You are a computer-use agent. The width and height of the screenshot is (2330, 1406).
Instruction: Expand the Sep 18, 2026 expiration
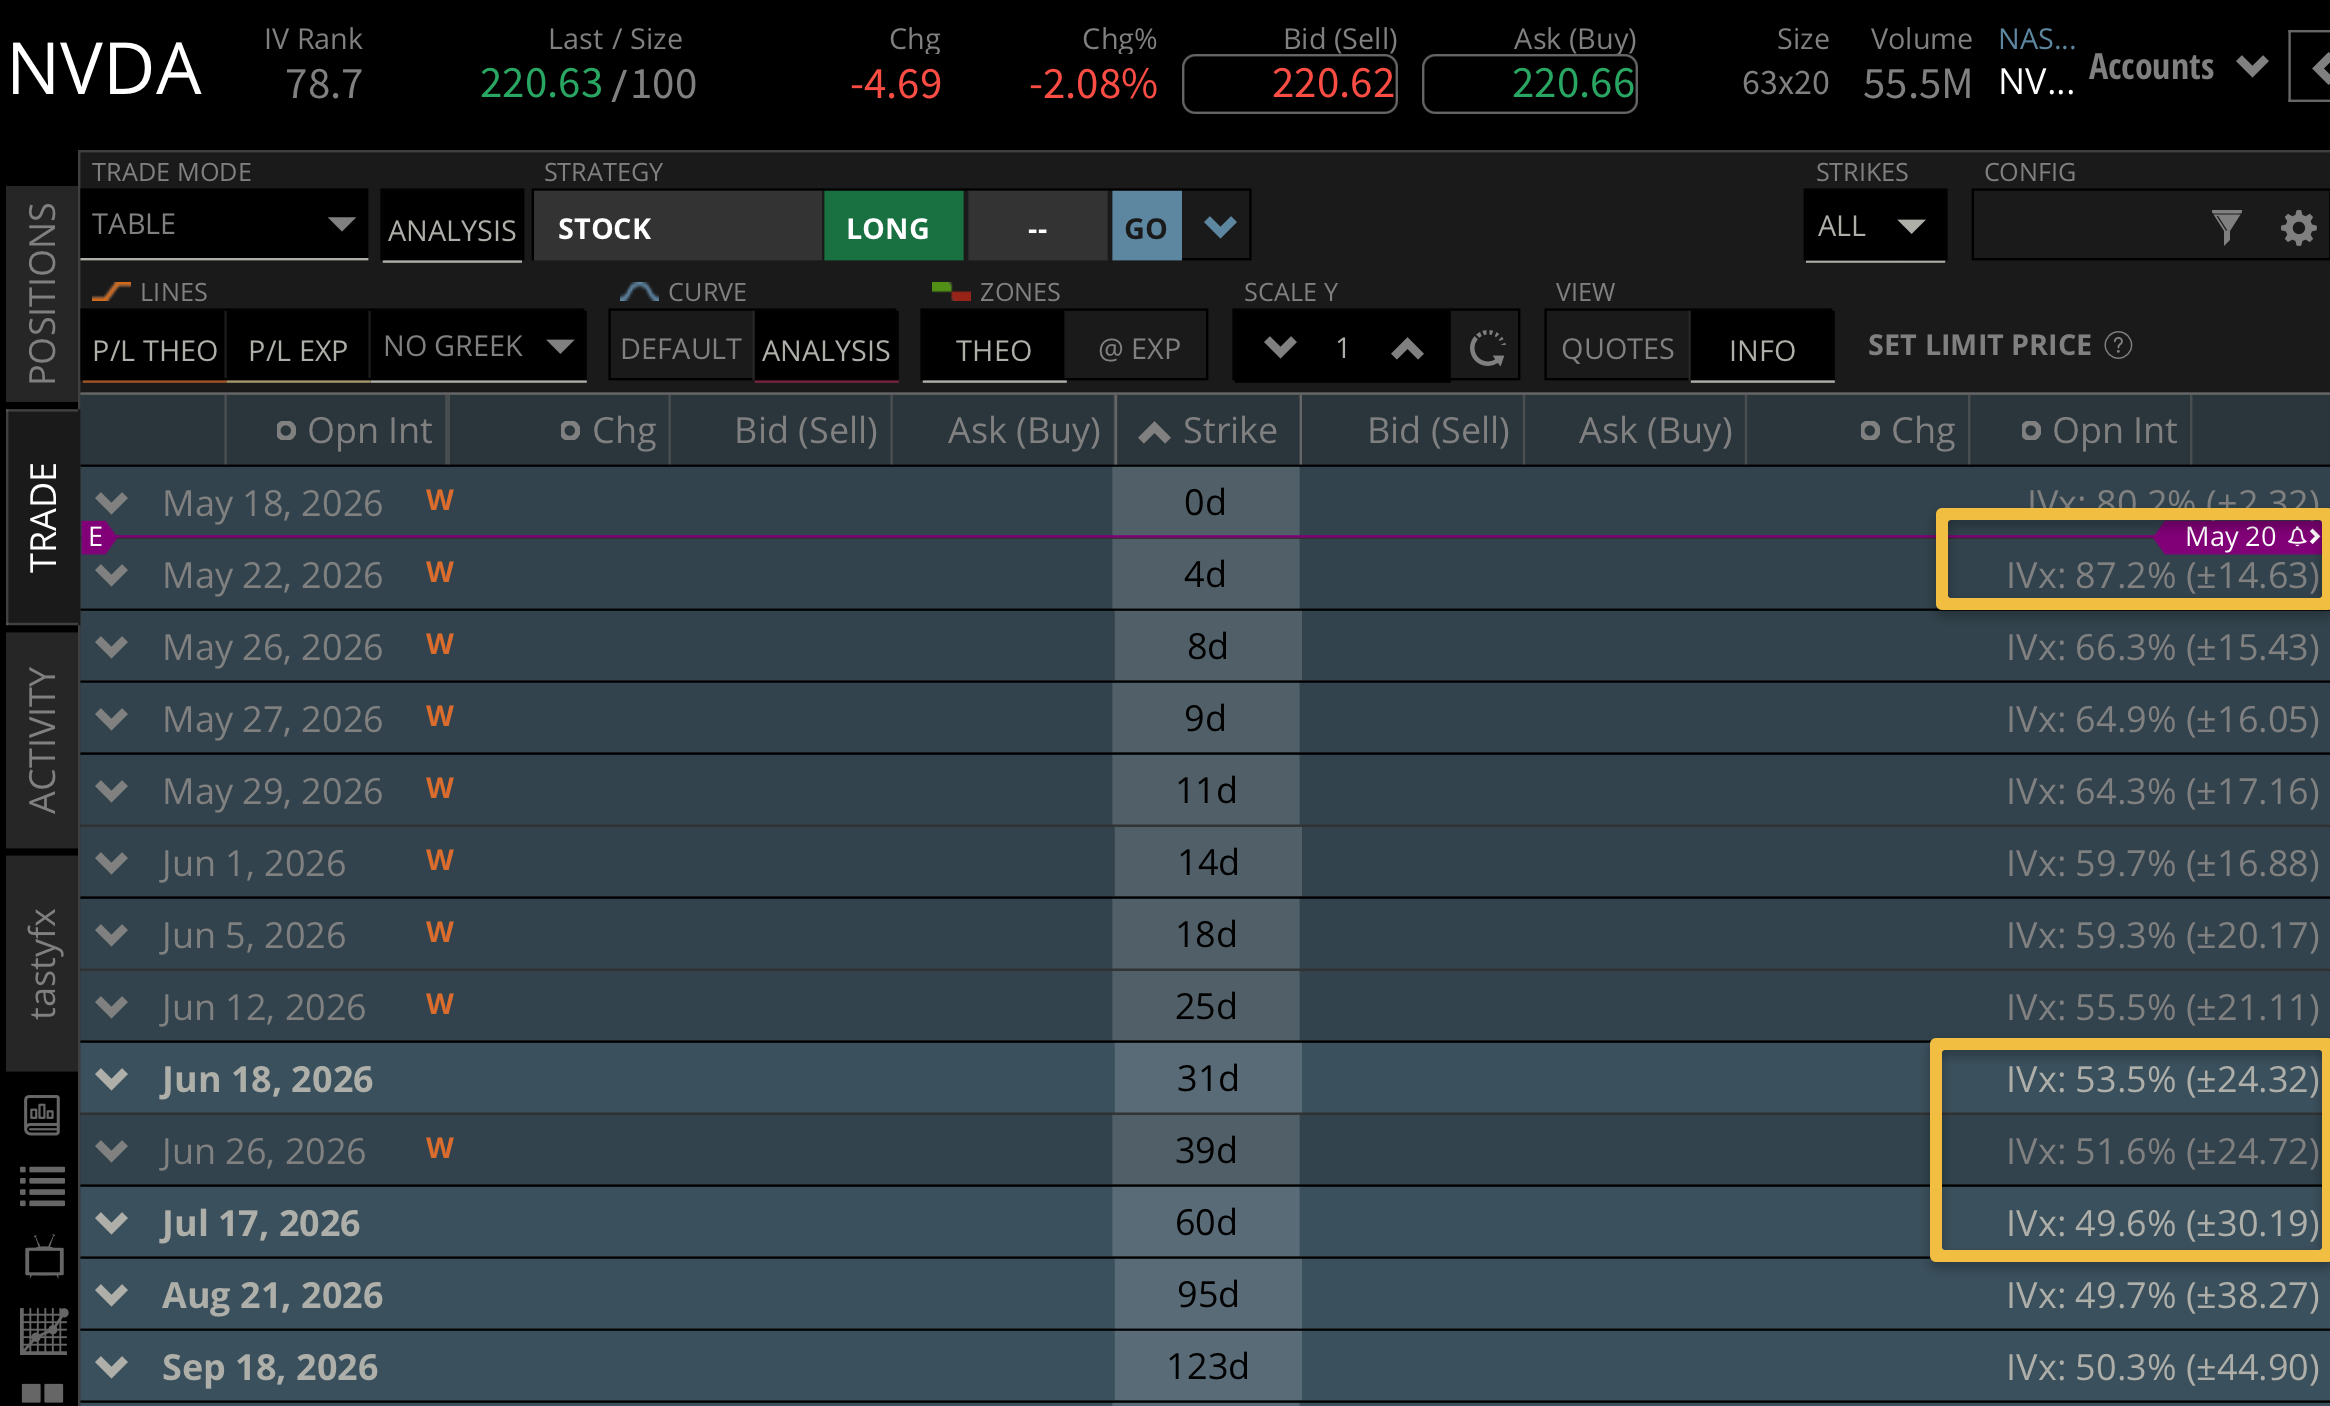pyautogui.click(x=112, y=1367)
